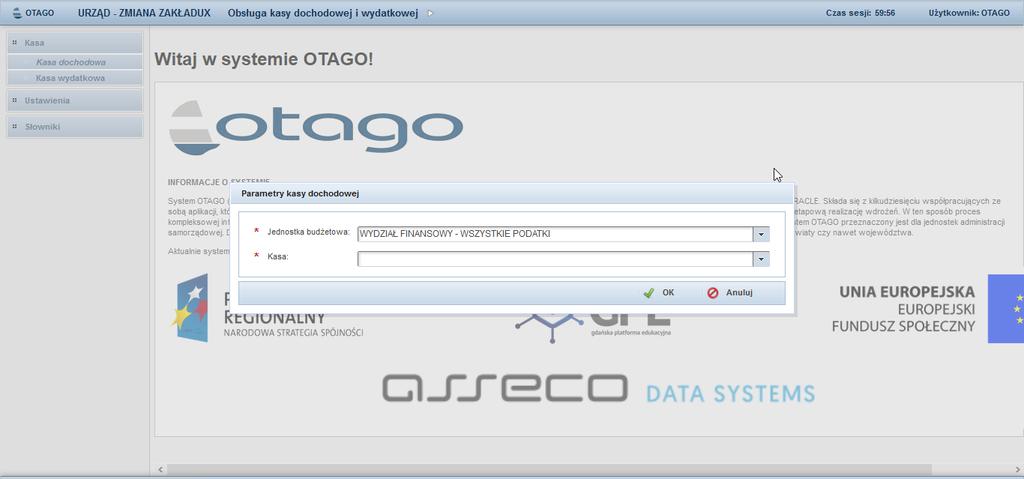Screen dimensions: 1024x479
Task: Click the 'Czas sesji' timer text
Action: pyautogui.click(x=860, y=13)
